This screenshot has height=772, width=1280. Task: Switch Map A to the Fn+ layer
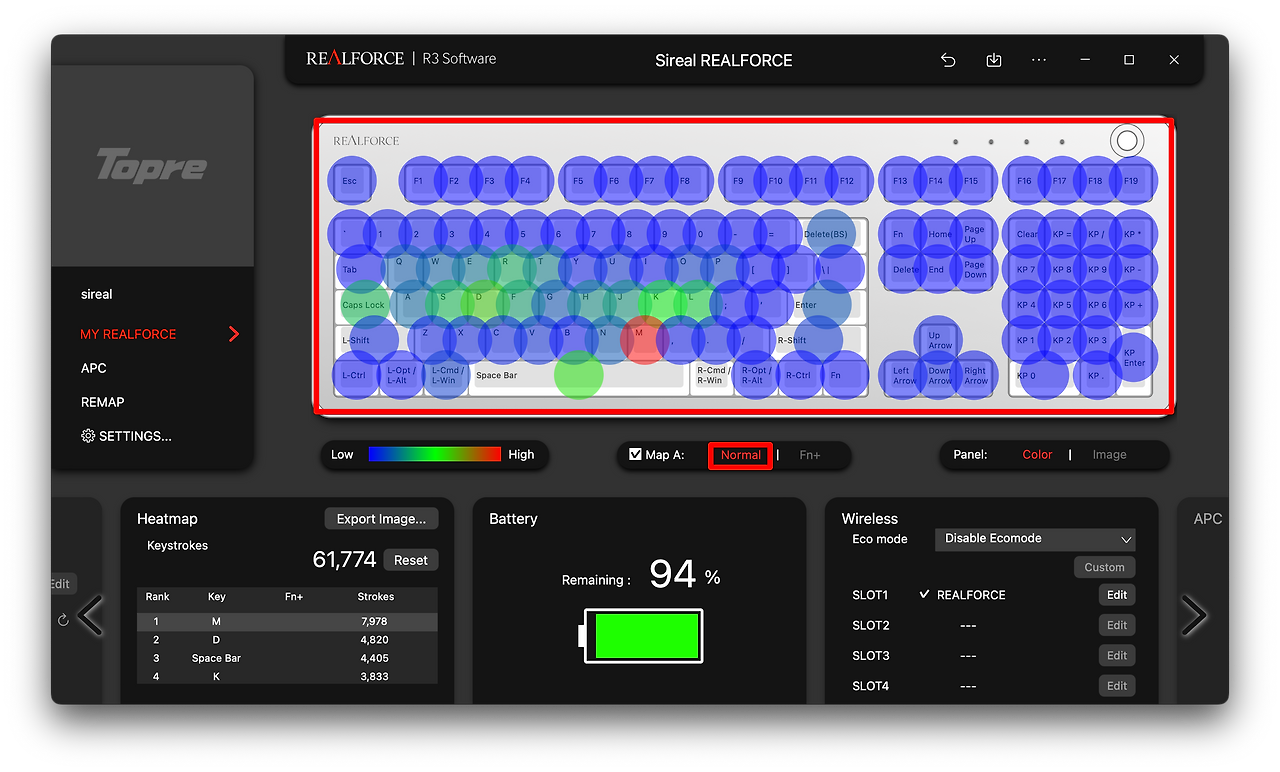(x=810, y=455)
